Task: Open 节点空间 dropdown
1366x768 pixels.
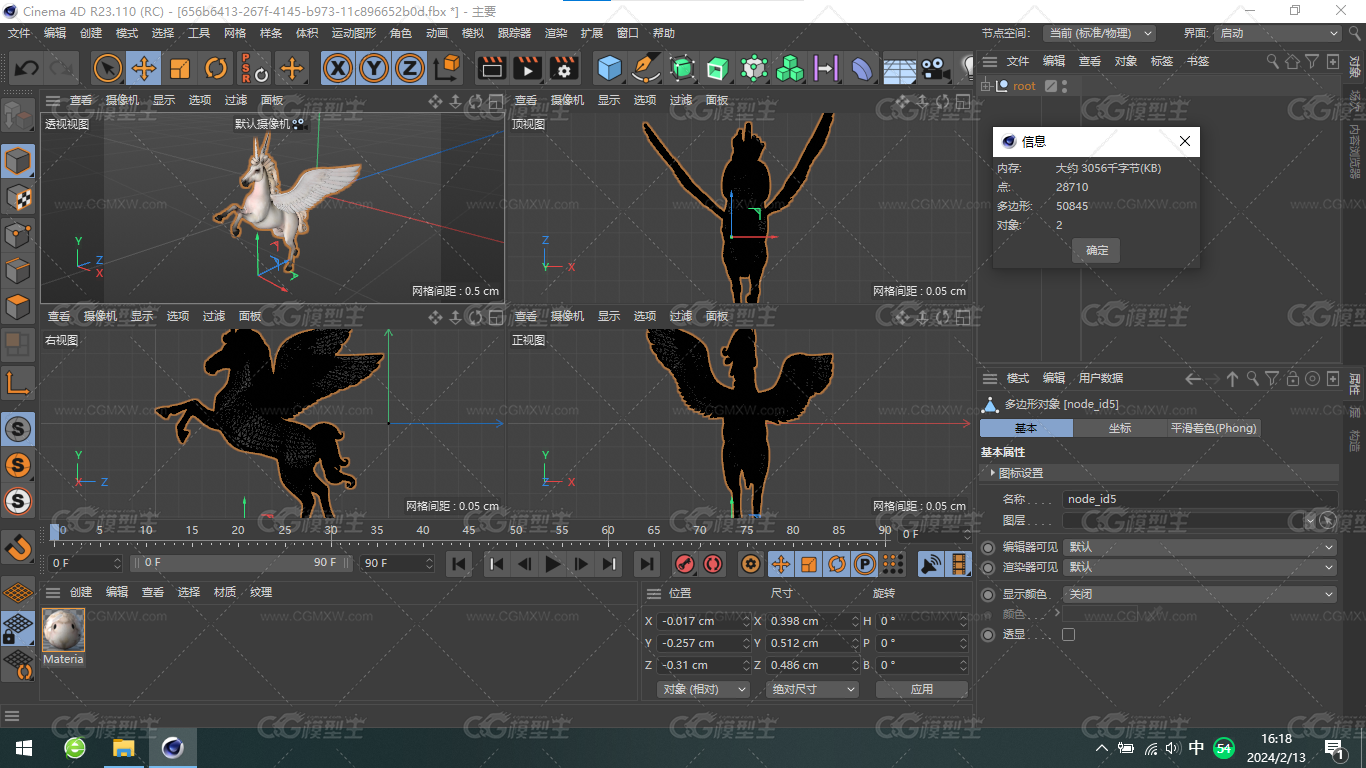Action: point(1099,33)
